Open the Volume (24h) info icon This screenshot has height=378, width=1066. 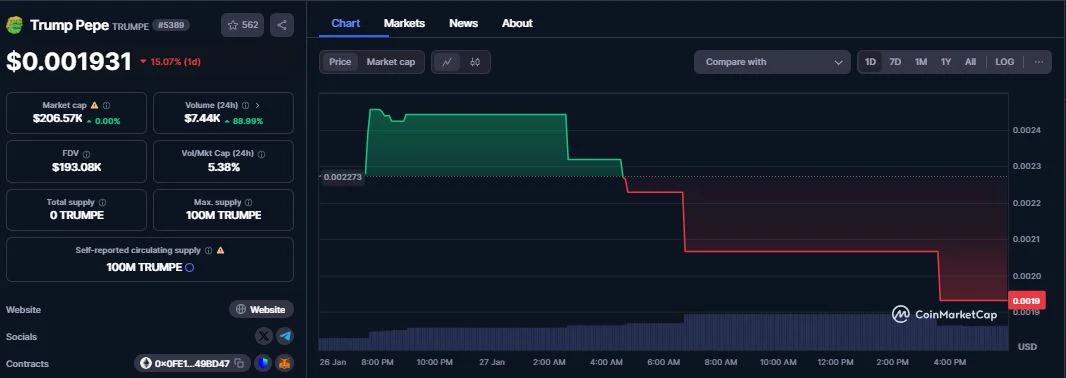point(245,105)
